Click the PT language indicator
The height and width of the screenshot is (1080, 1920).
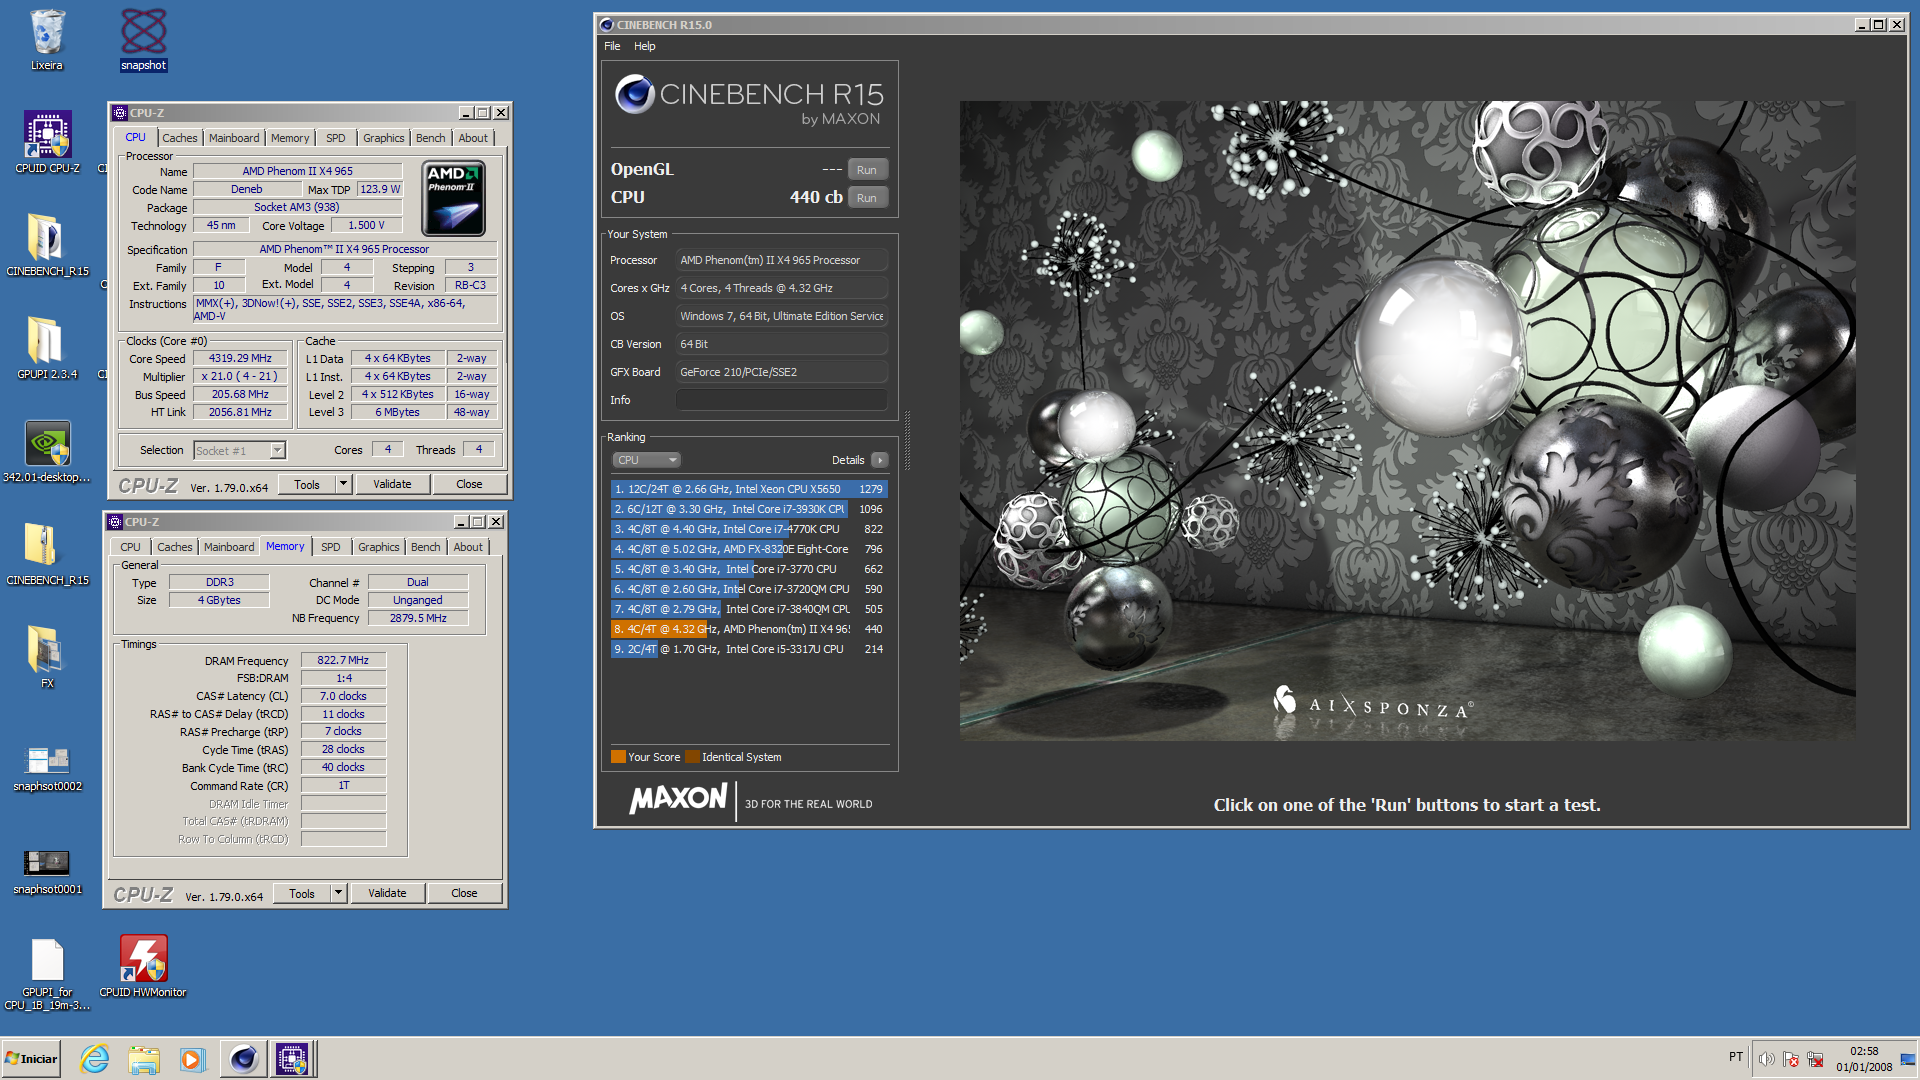(1736, 1057)
